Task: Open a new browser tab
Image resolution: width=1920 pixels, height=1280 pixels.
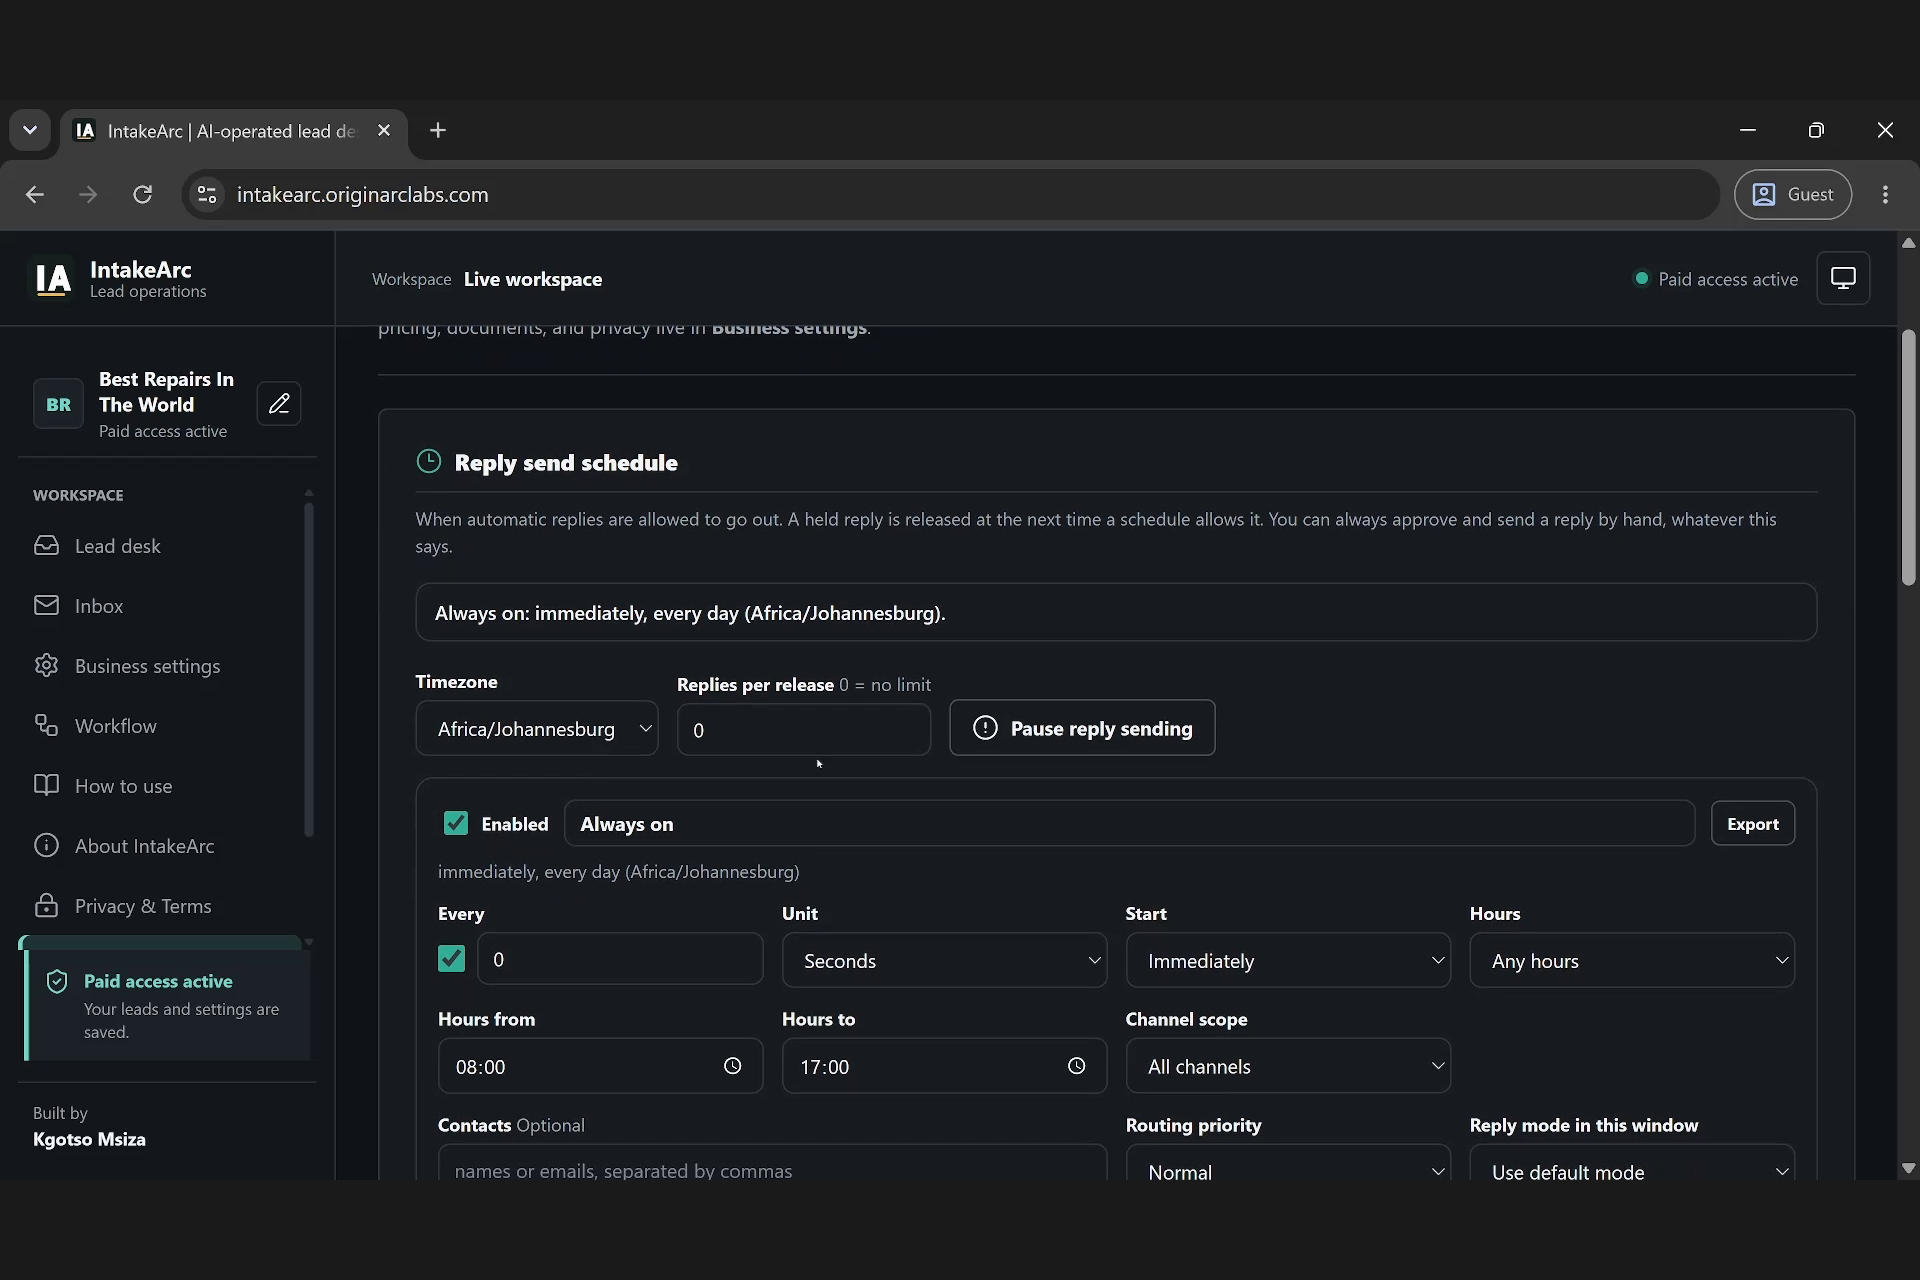Action: (x=438, y=131)
